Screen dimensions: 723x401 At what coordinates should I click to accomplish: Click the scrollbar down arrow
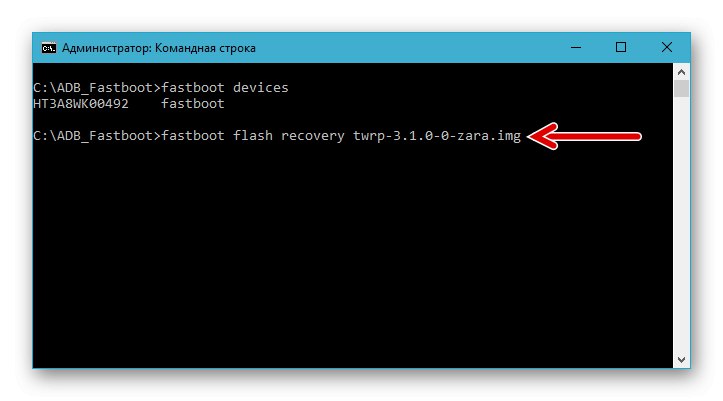[681, 359]
